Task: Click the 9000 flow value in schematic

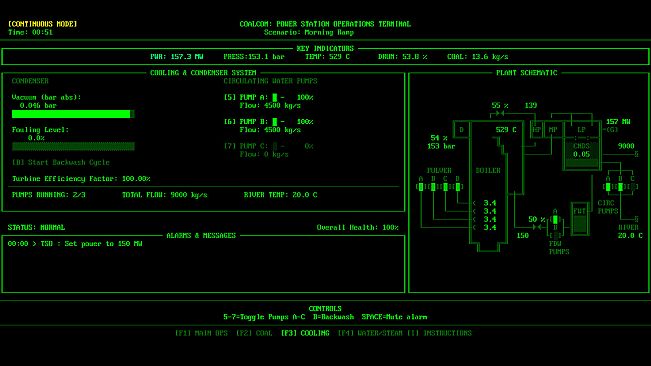Action: tap(626, 146)
